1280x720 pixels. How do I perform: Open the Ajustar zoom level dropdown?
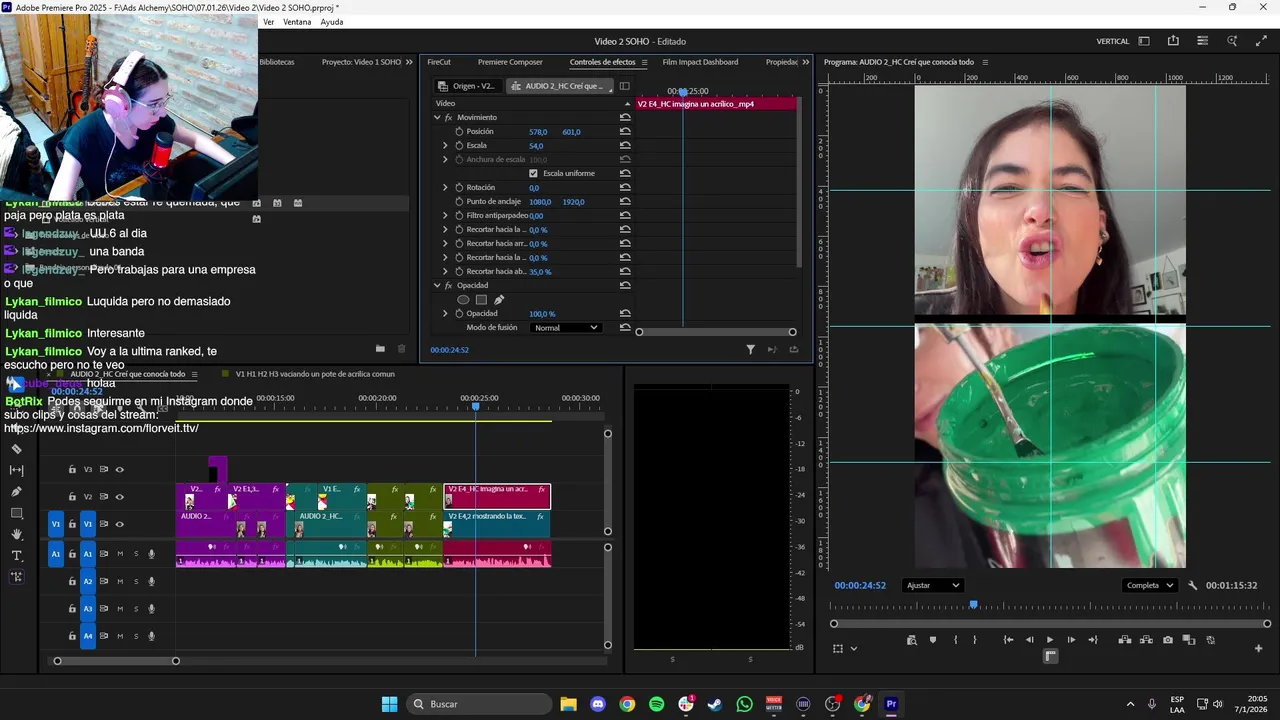pyautogui.click(x=933, y=585)
